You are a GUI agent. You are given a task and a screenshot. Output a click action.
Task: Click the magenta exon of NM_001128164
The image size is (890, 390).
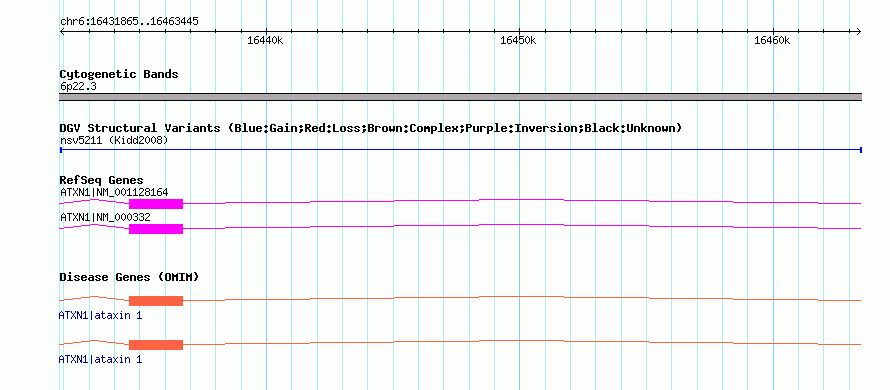pos(156,204)
